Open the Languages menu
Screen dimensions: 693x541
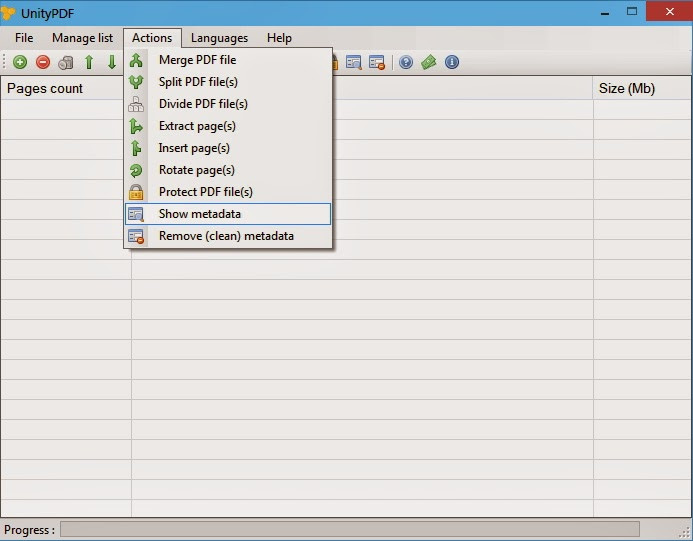point(219,38)
